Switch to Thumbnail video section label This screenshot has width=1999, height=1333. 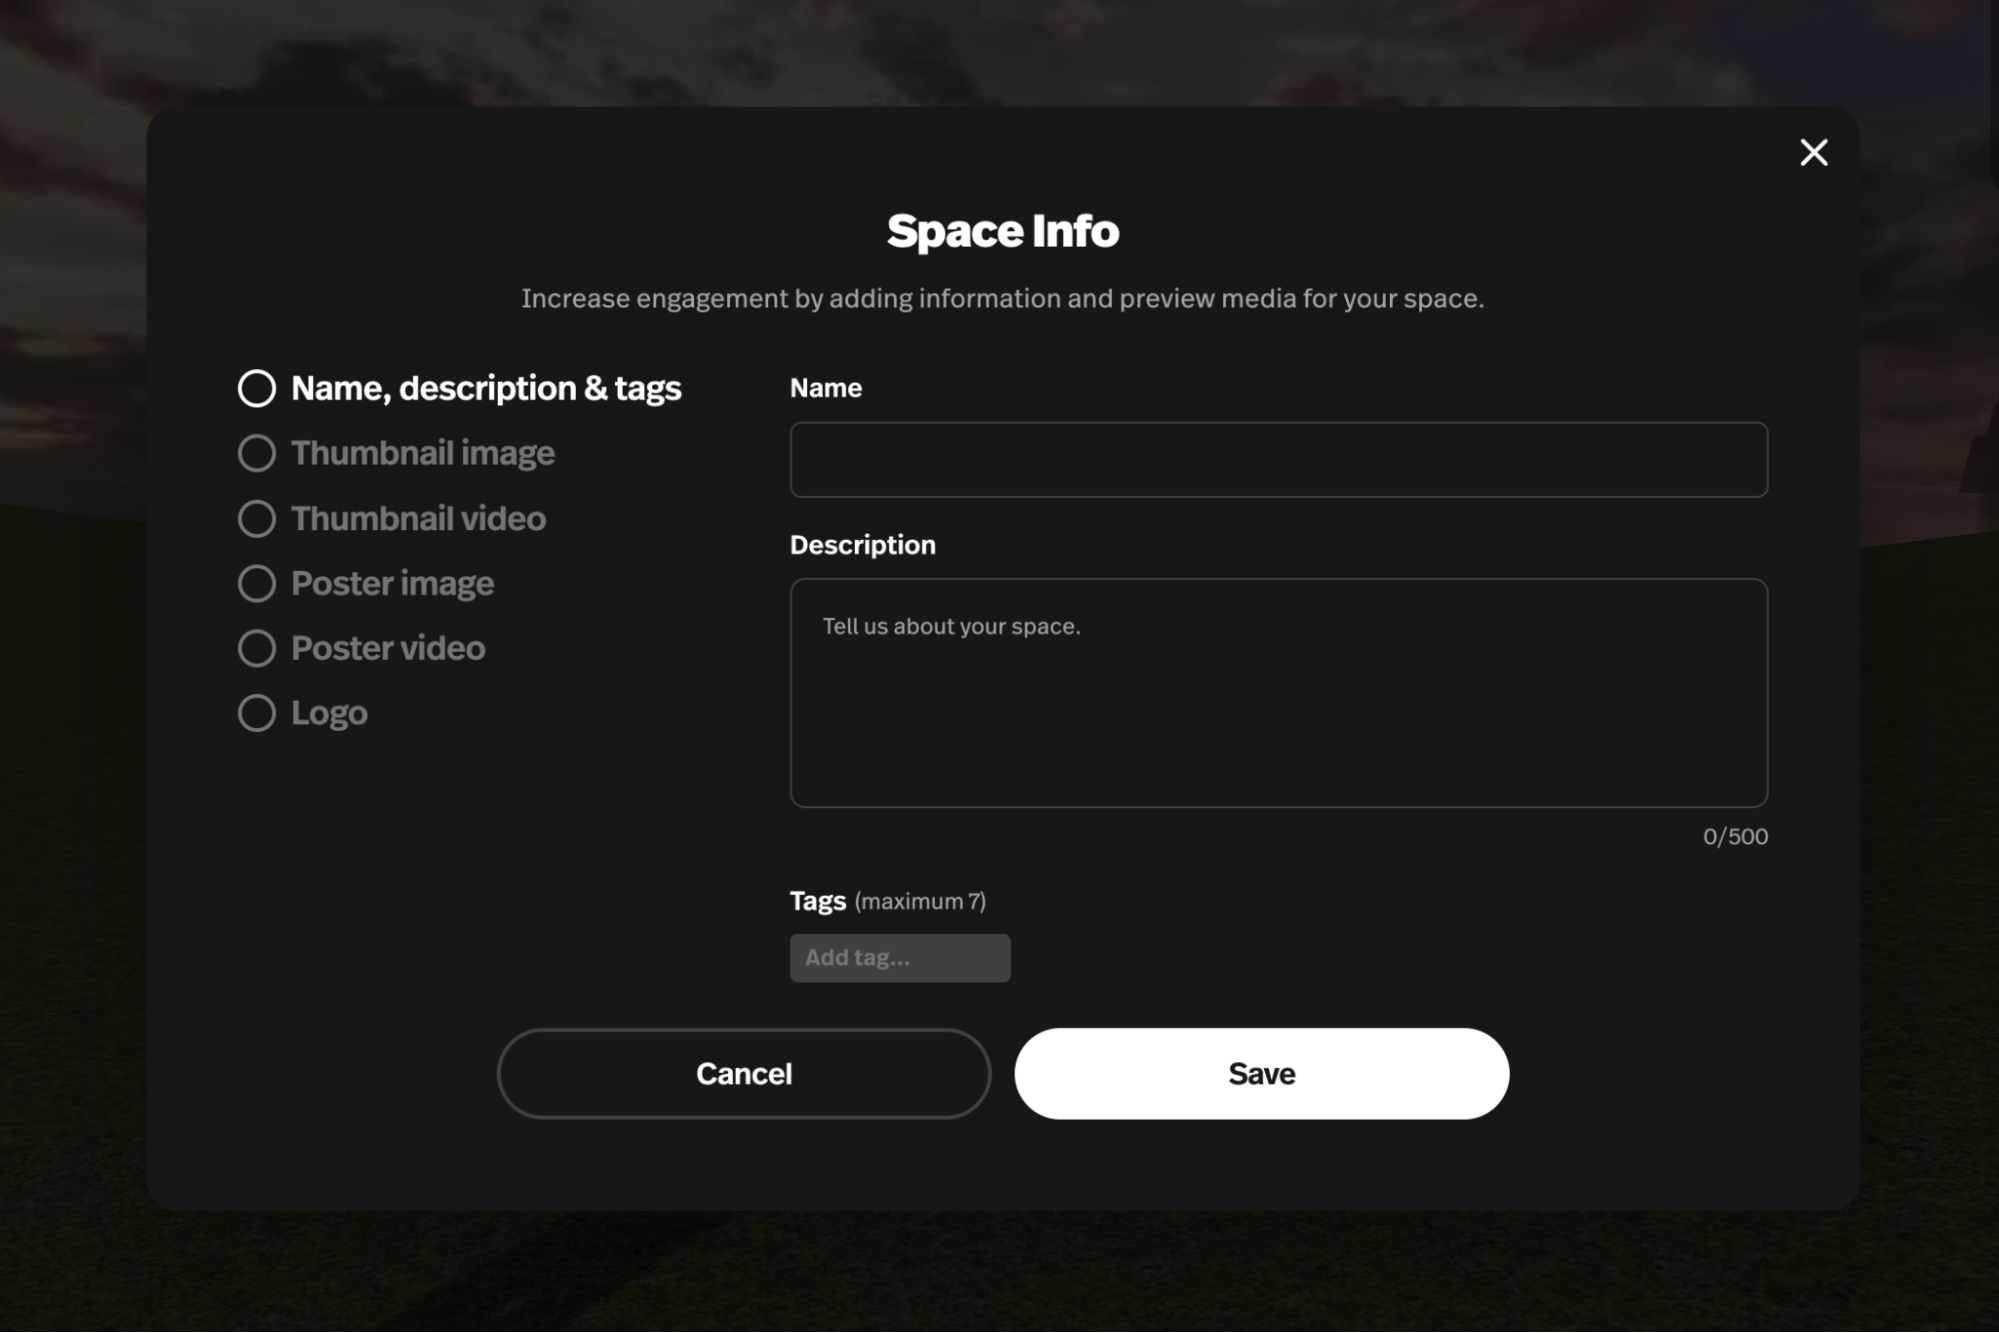418,518
